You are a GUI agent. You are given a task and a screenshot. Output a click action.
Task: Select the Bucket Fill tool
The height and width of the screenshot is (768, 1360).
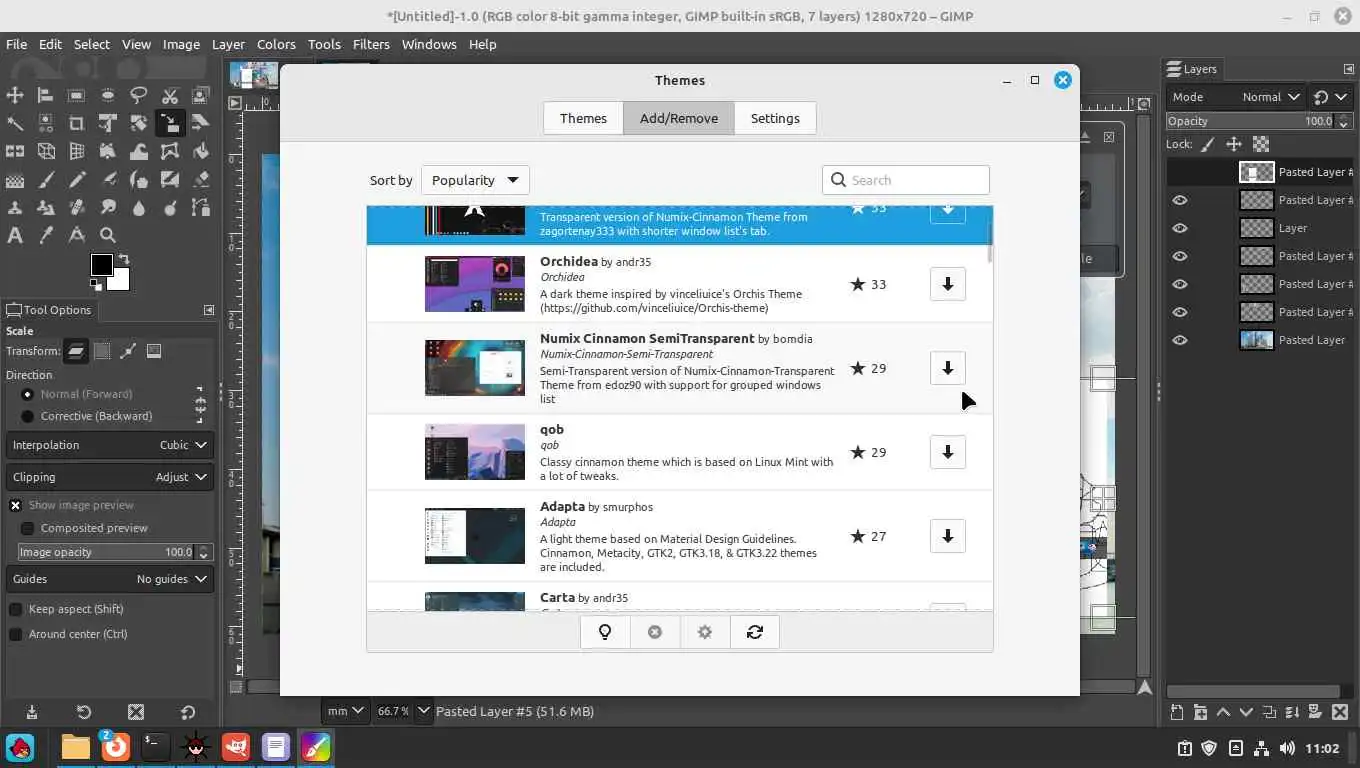coord(201,151)
